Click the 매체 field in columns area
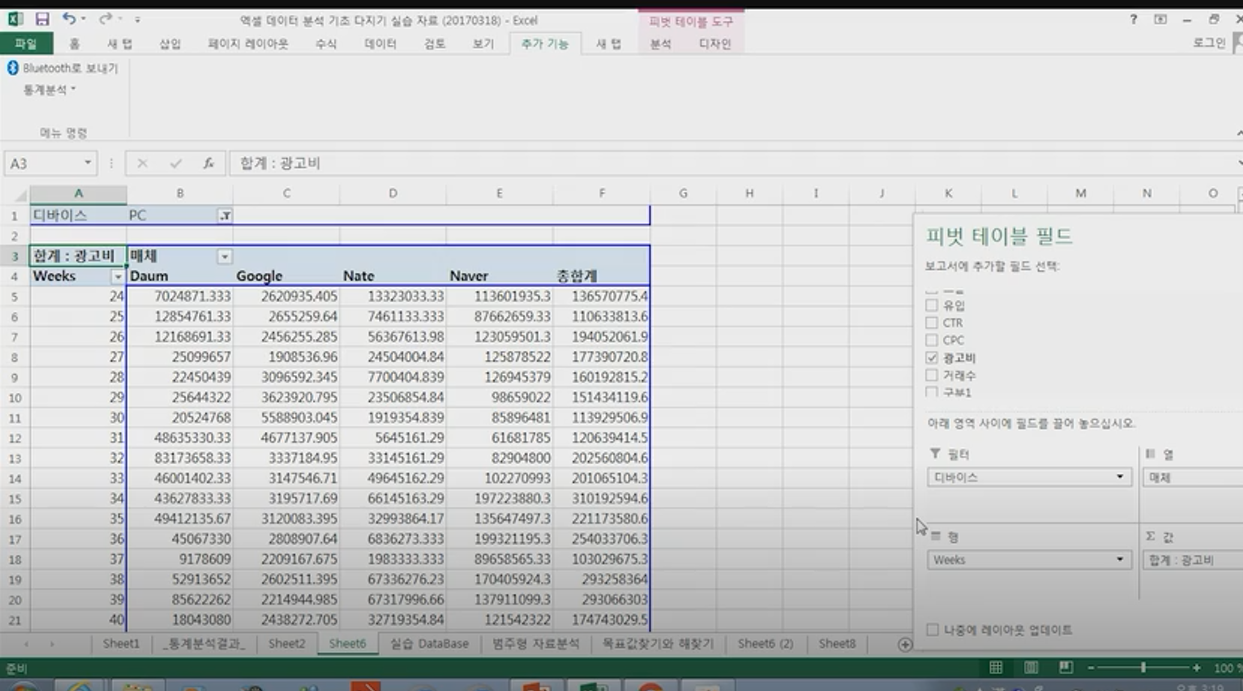Viewport: 1243px width, 691px height. click(1192, 477)
